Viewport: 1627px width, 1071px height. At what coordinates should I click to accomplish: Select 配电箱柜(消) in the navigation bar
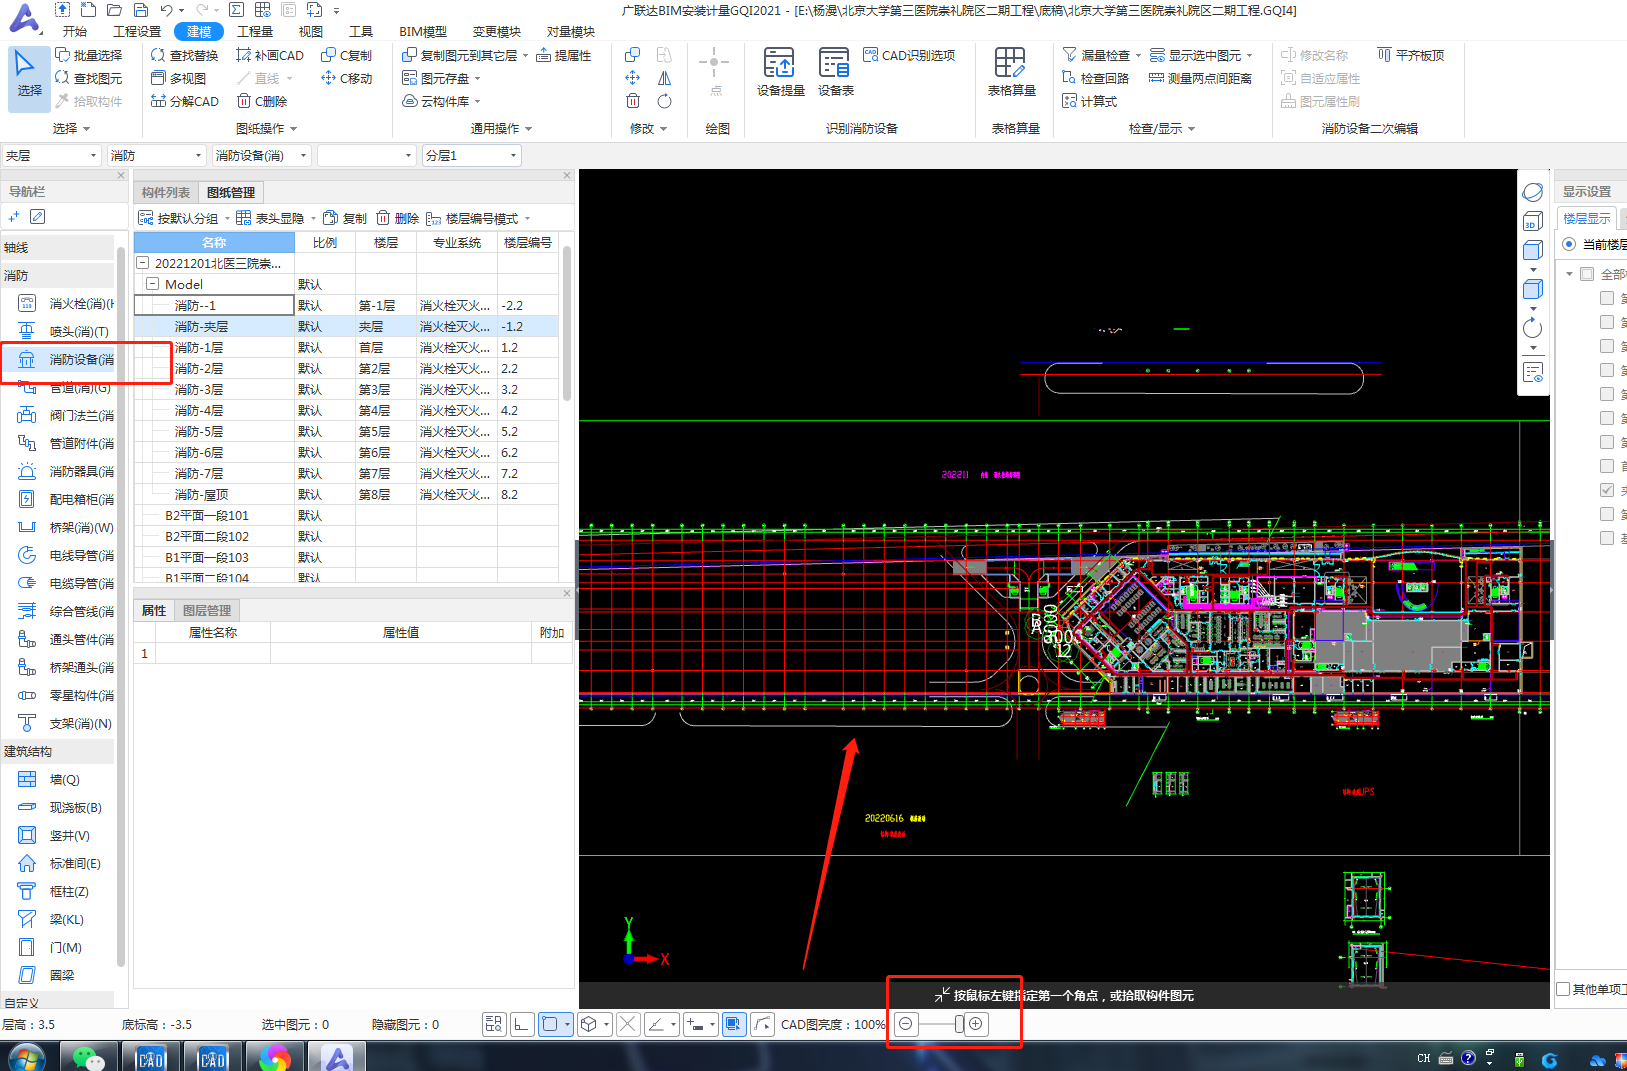pyautogui.click(x=67, y=499)
